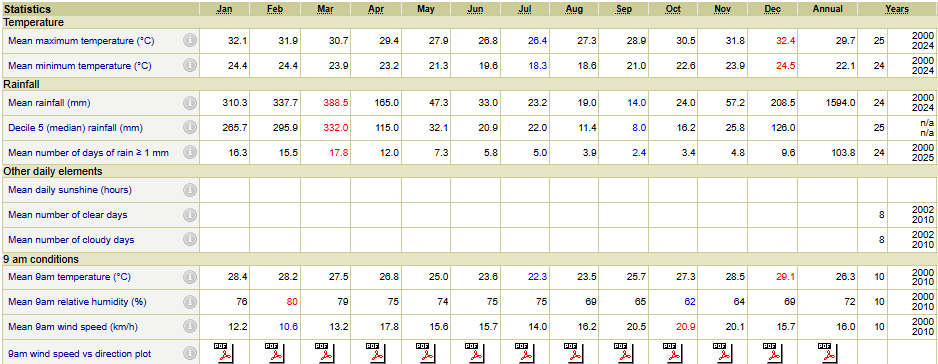The width and height of the screenshot is (938, 364).
Task: Click info icon for Mean minimum temperature
Action: tap(190, 66)
